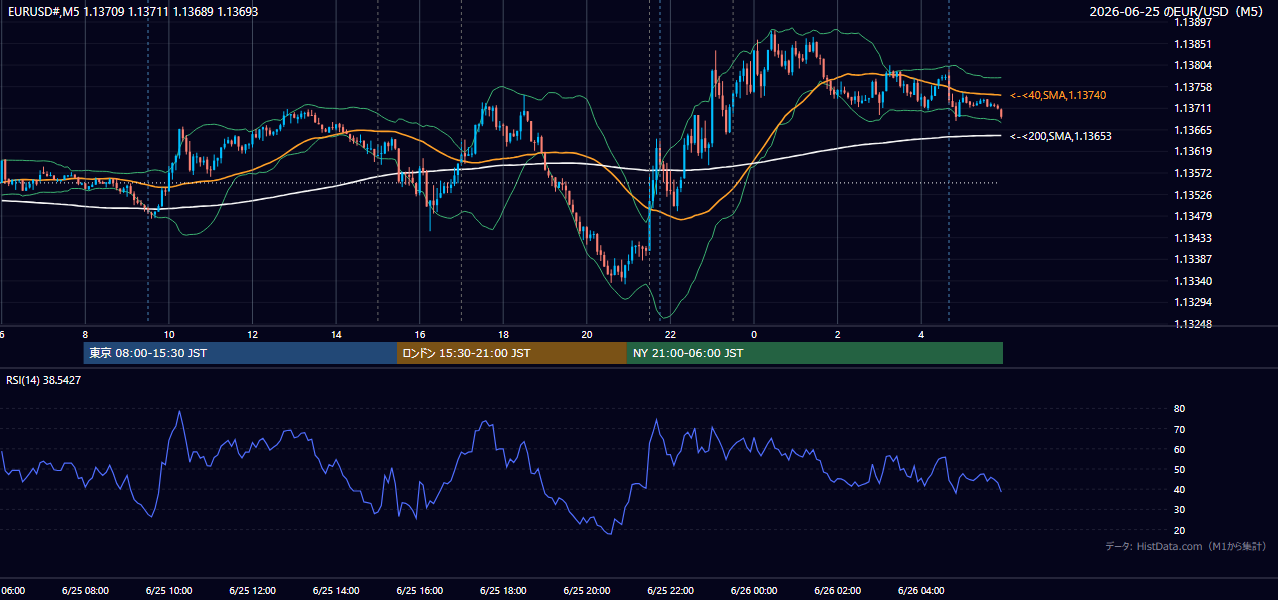Click RSI scale level 20
The height and width of the screenshot is (600, 1278).
1179,530
